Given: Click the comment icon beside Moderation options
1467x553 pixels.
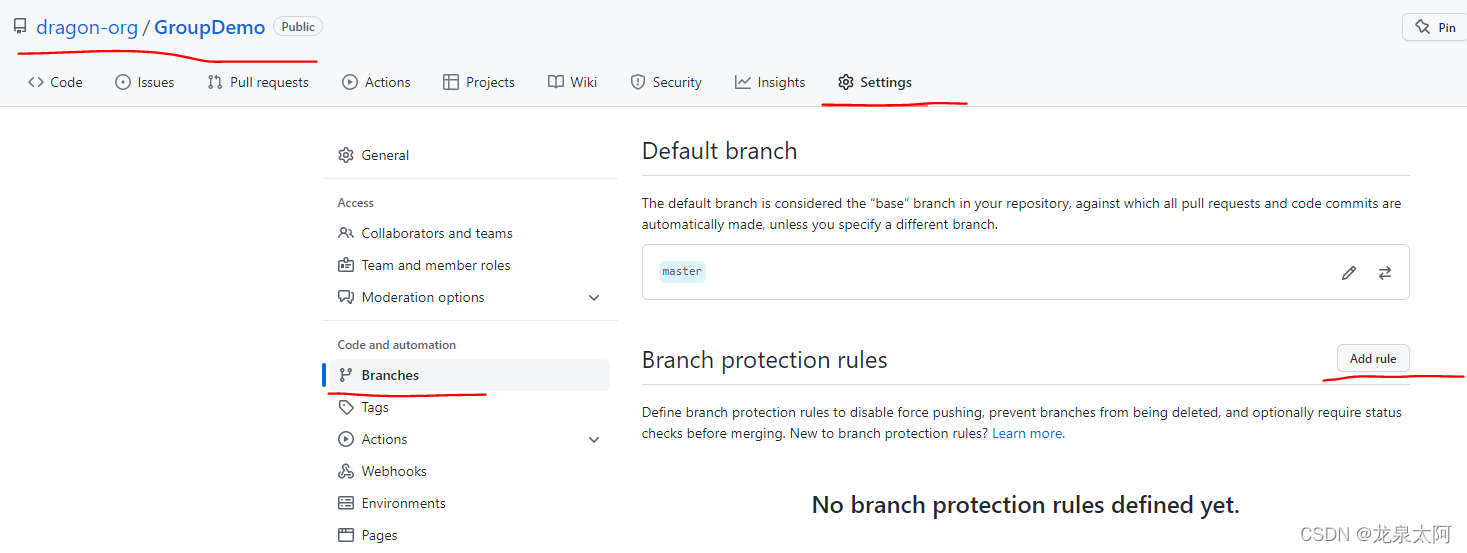Looking at the screenshot, I should click(x=346, y=297).
